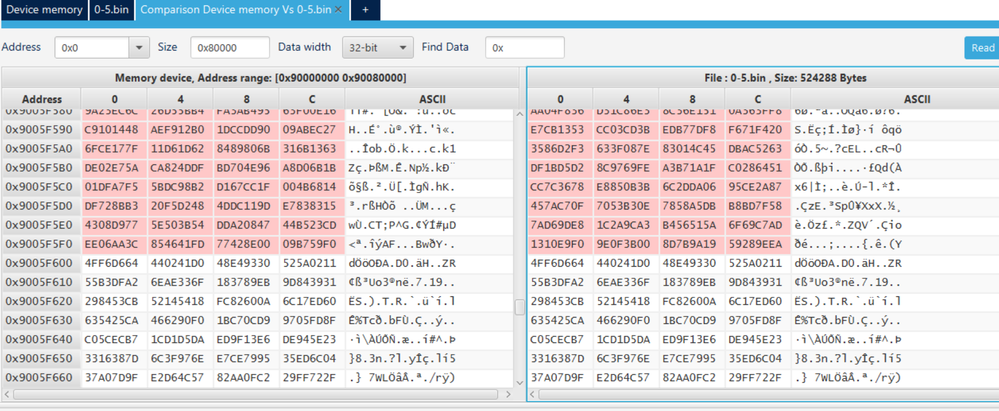The width and height of the screenshot is (999, 411).
Task: Select the File 0-5.bin size header
Action: point(763,78)
